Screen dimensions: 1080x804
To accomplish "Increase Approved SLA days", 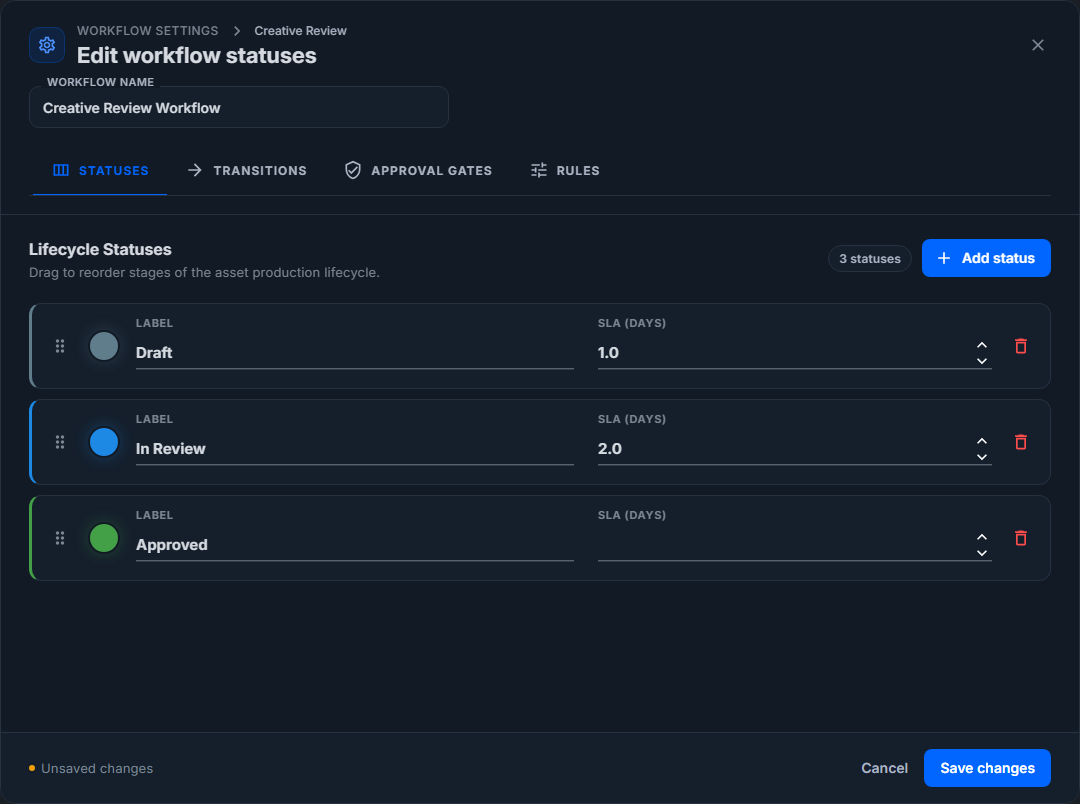I will [x=982, y=537].
